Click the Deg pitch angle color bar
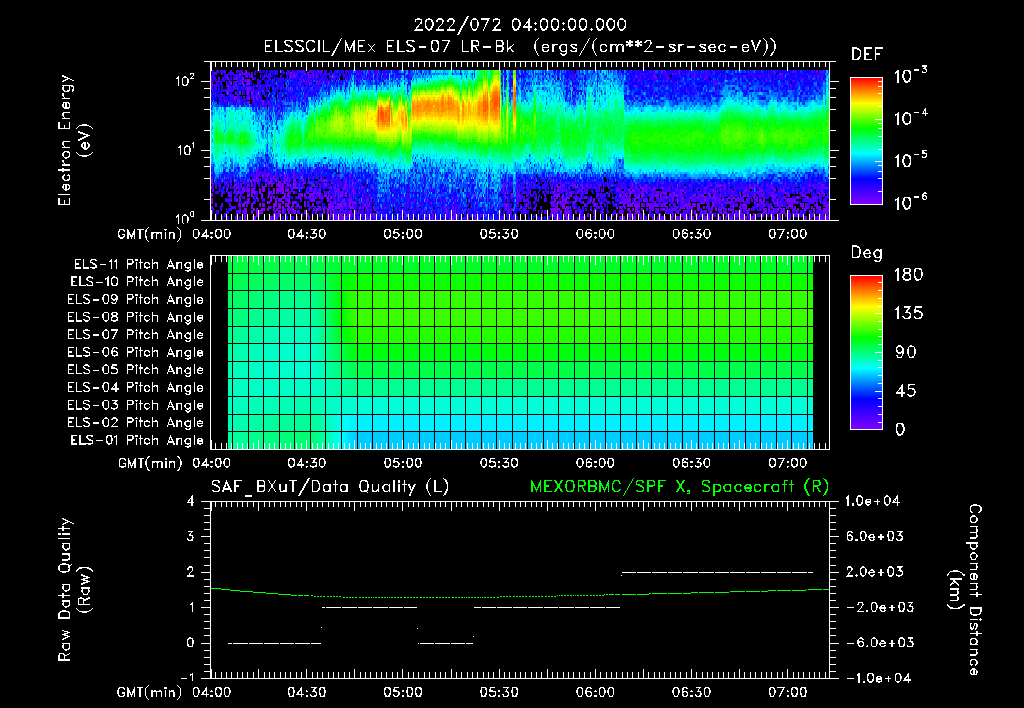This screenshot has width=1024, height=708. pos(866,353)
